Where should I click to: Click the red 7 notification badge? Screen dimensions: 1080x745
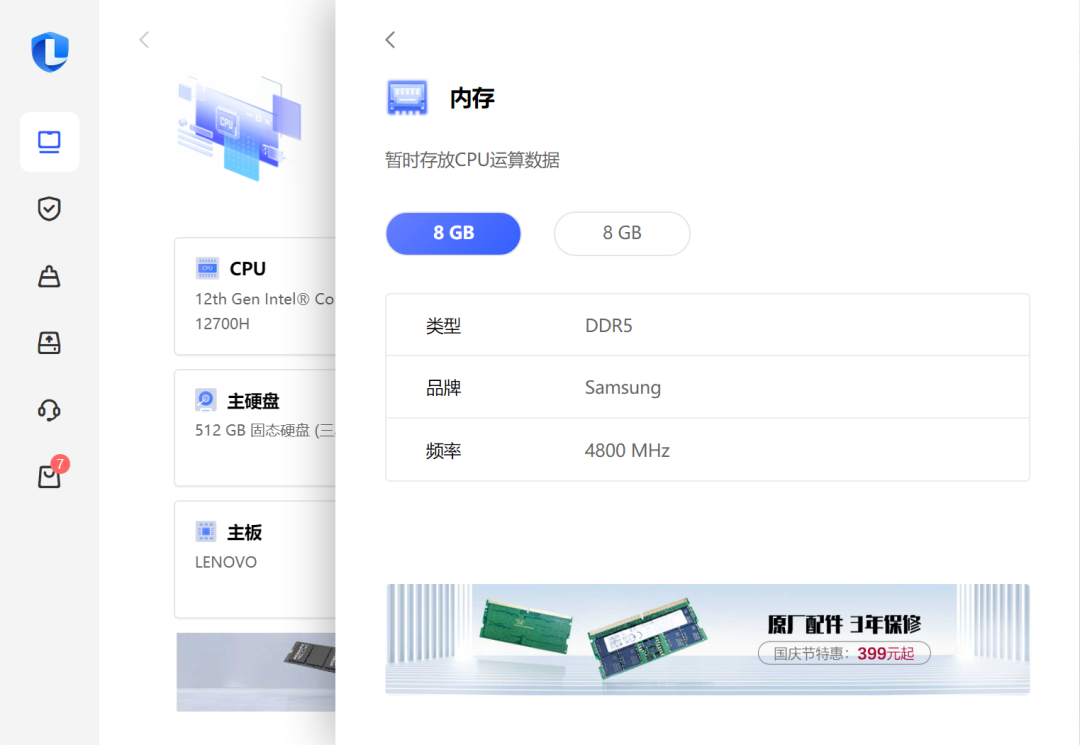[x=60, y=464]
